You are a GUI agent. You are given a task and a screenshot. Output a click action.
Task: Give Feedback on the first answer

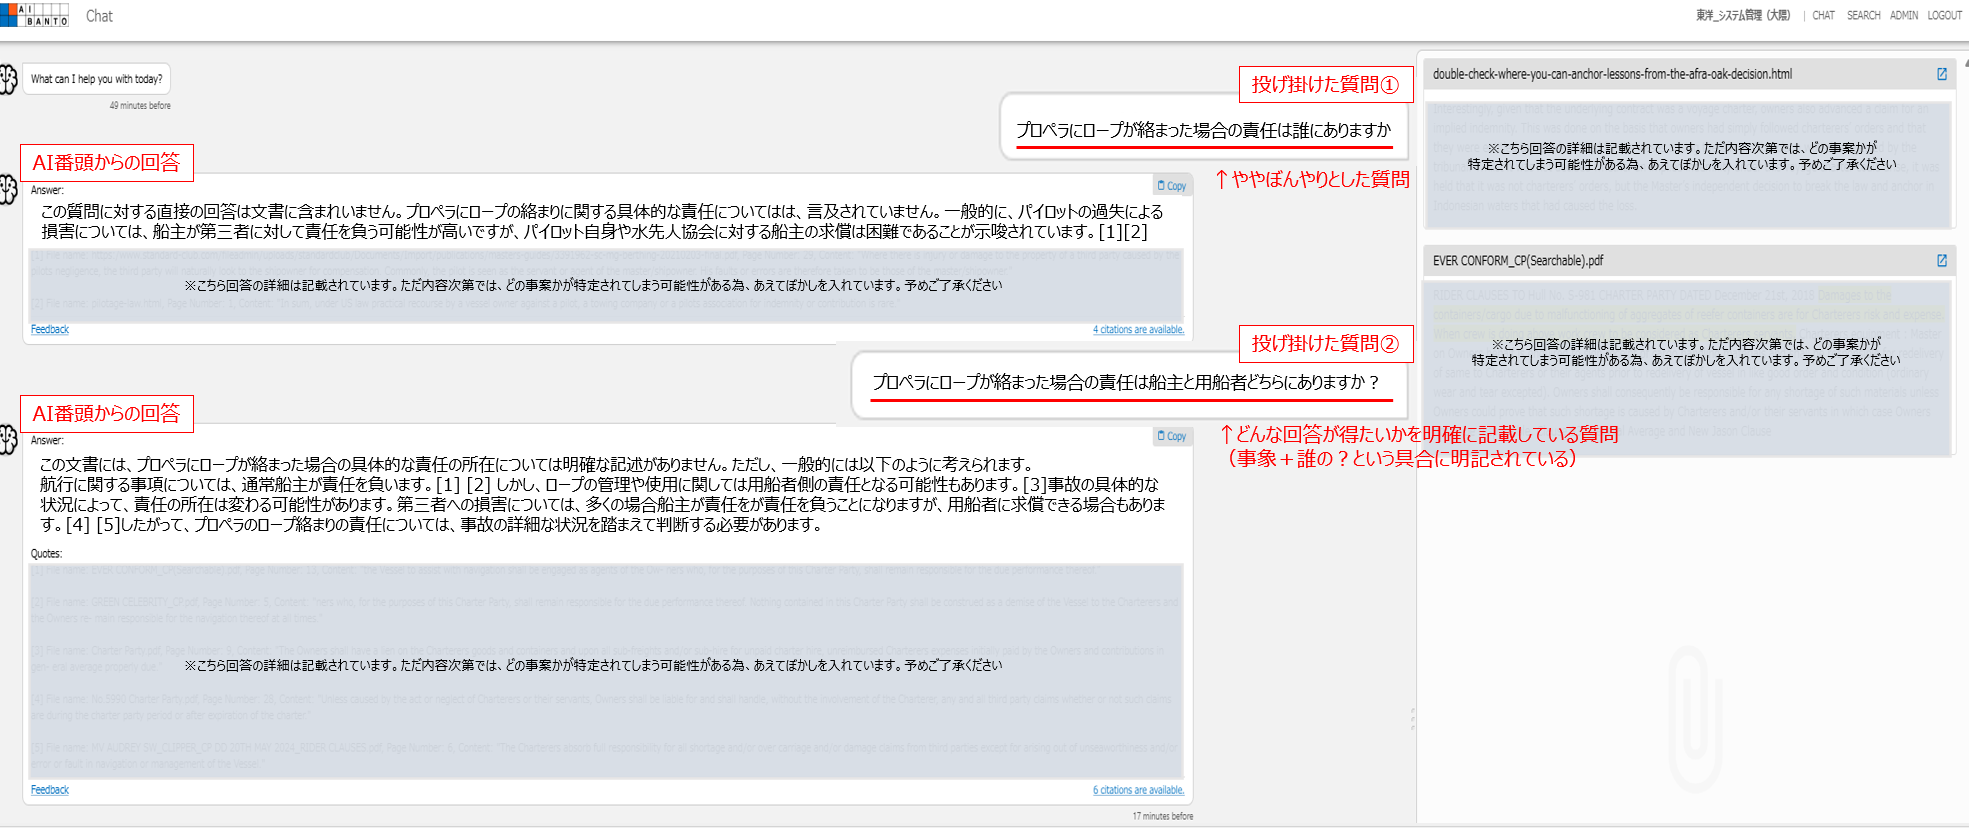point(50,329)
